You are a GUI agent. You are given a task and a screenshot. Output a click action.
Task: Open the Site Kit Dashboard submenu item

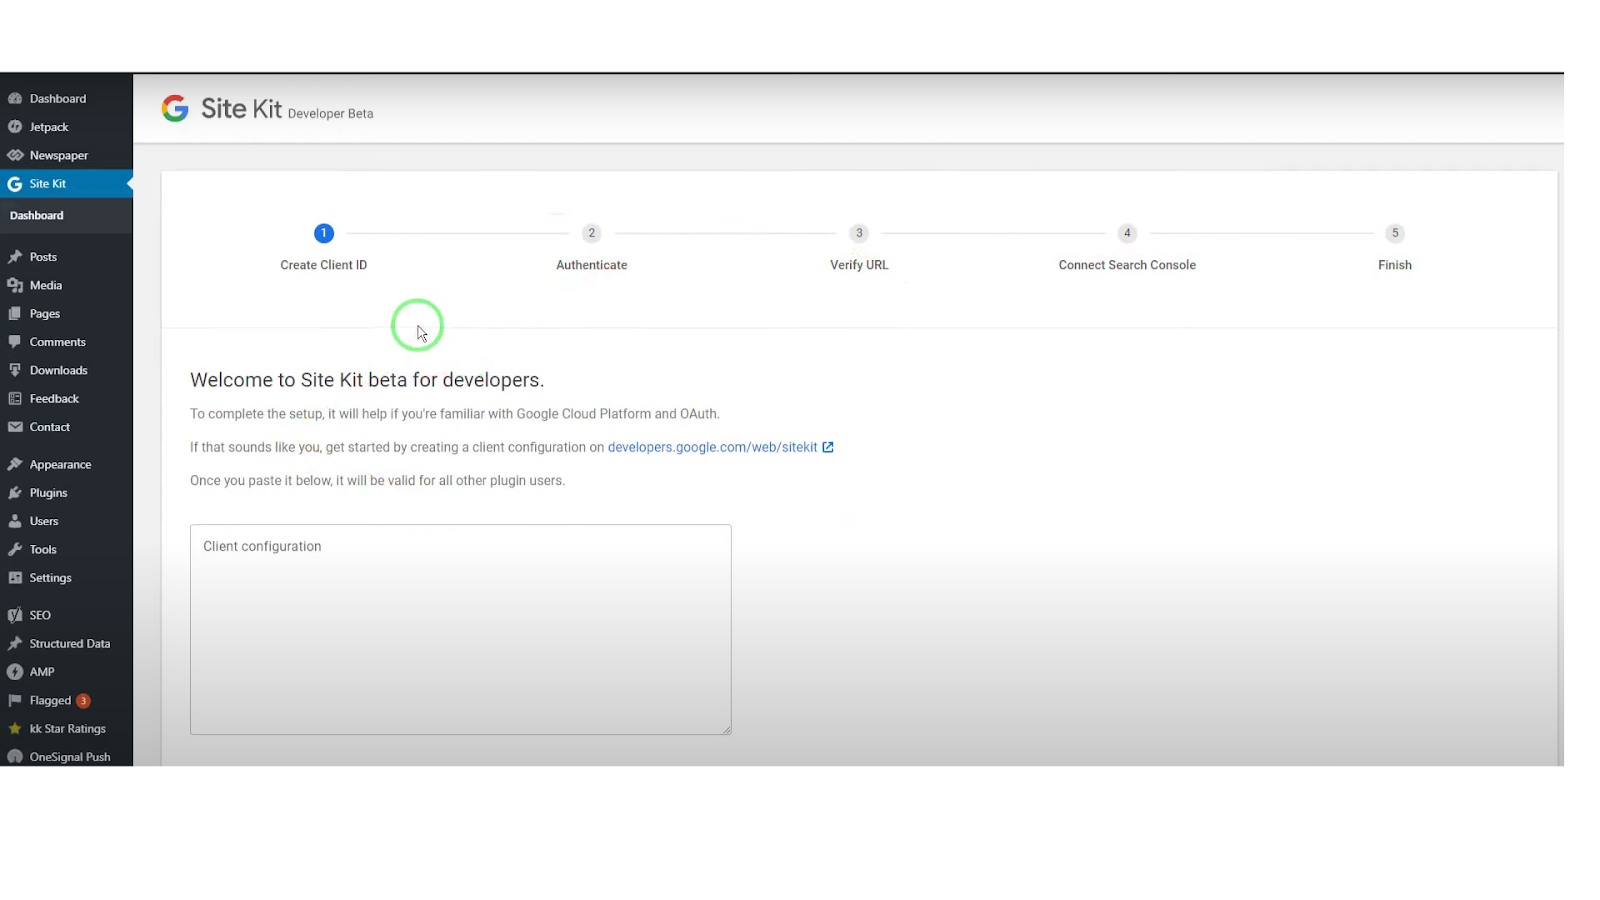(x=37, y=216)
